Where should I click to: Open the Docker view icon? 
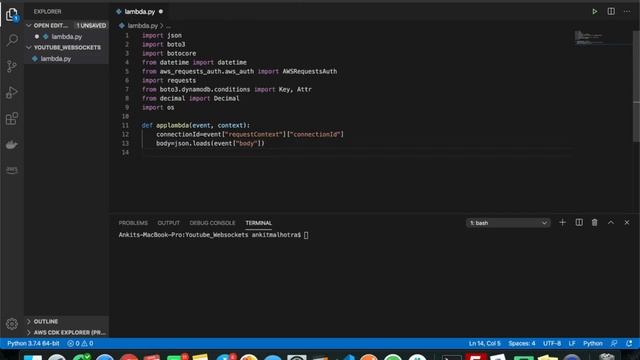click(12, 144)
